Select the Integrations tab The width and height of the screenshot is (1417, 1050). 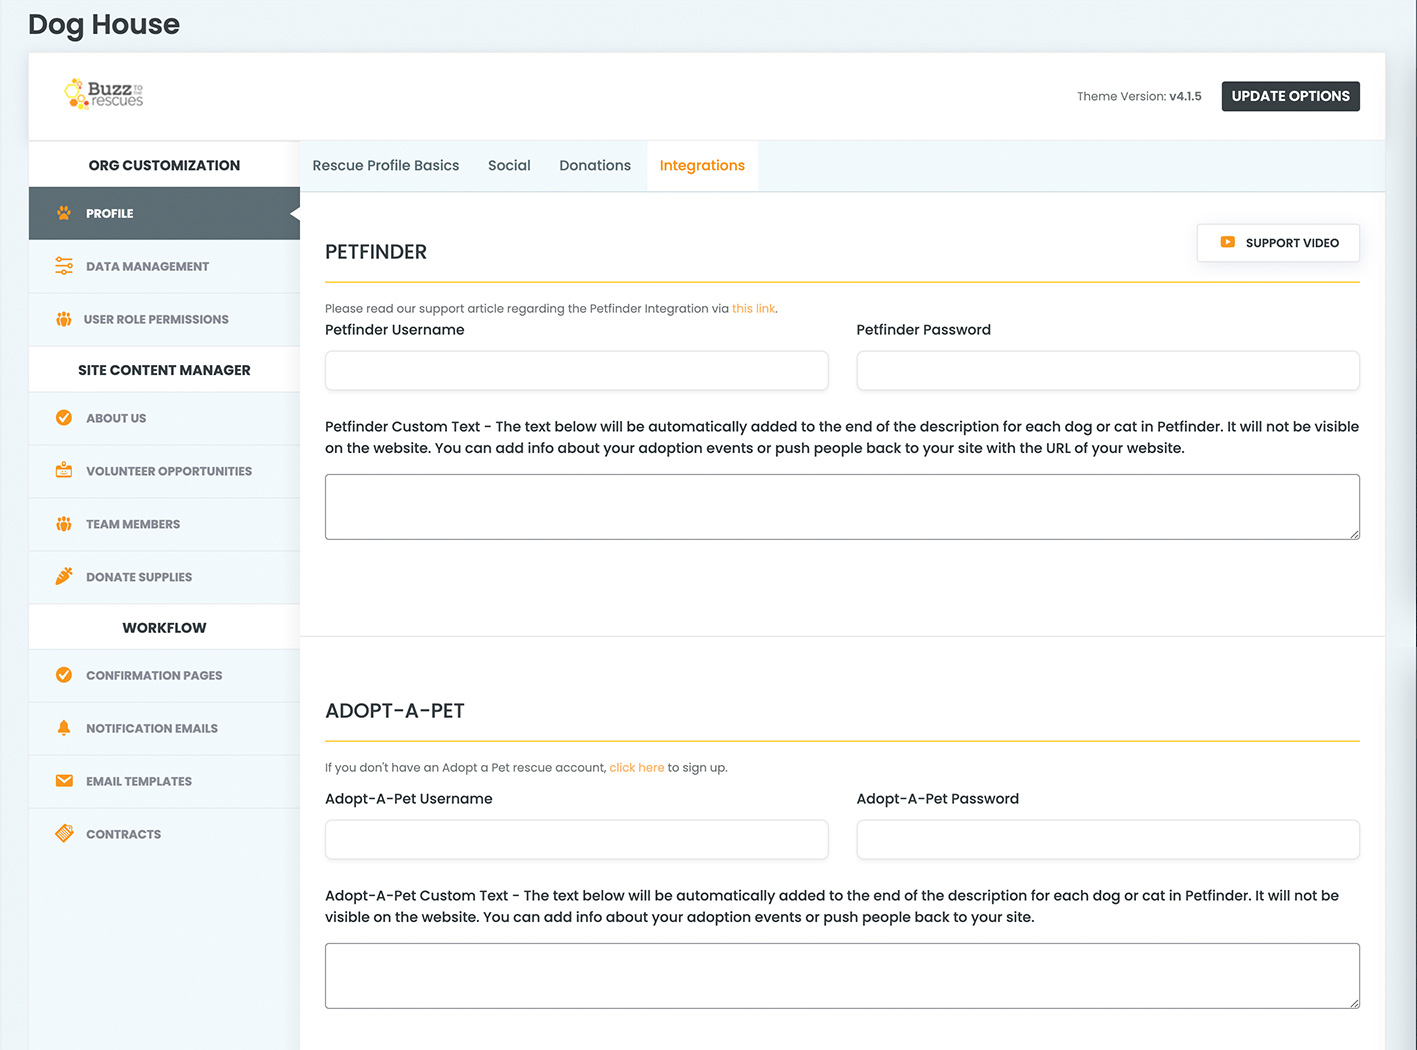point(702,166)
